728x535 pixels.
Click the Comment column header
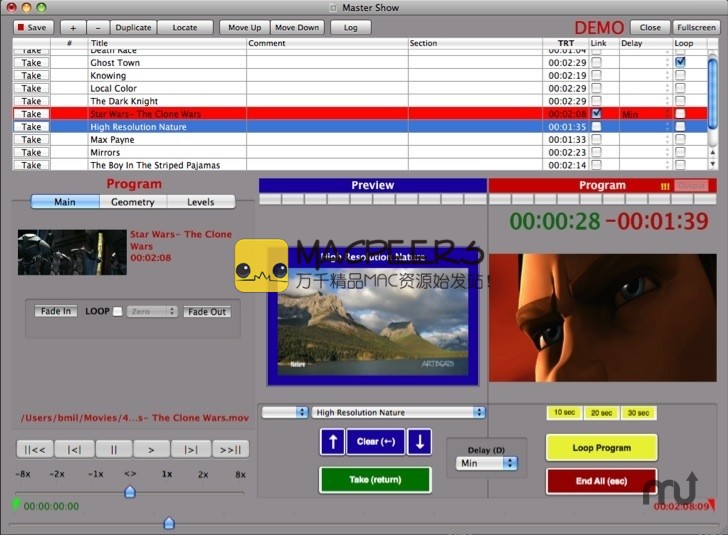click(327, 43)
